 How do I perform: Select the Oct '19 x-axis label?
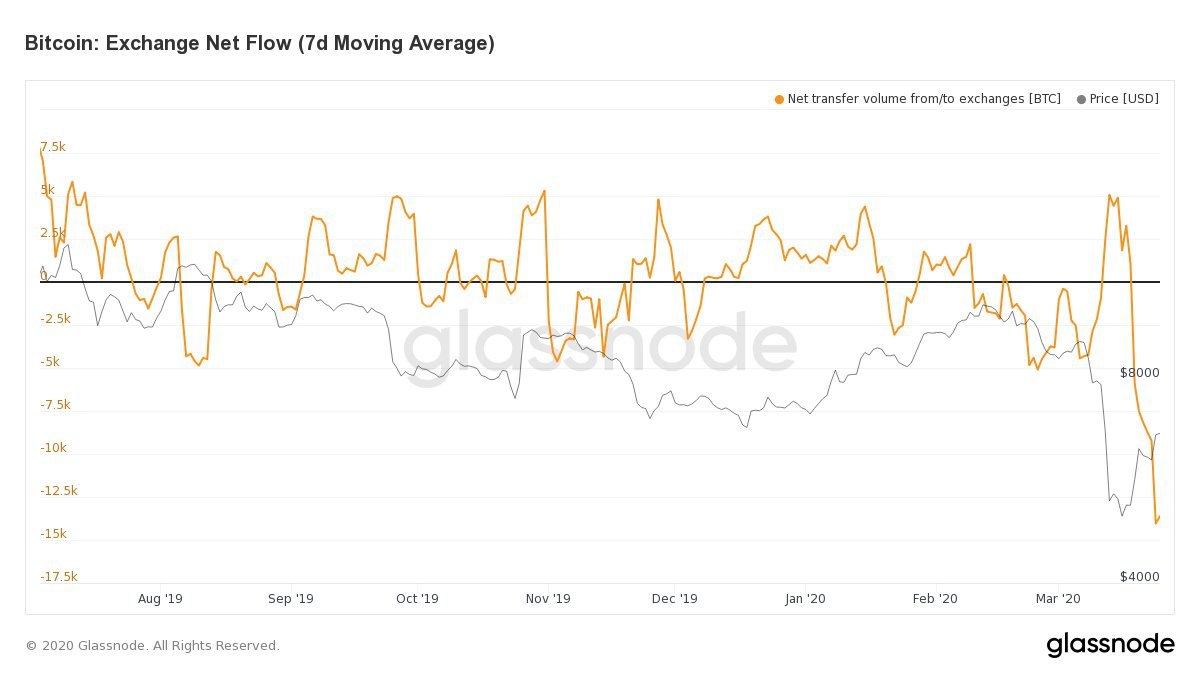(x=417, y=599)
